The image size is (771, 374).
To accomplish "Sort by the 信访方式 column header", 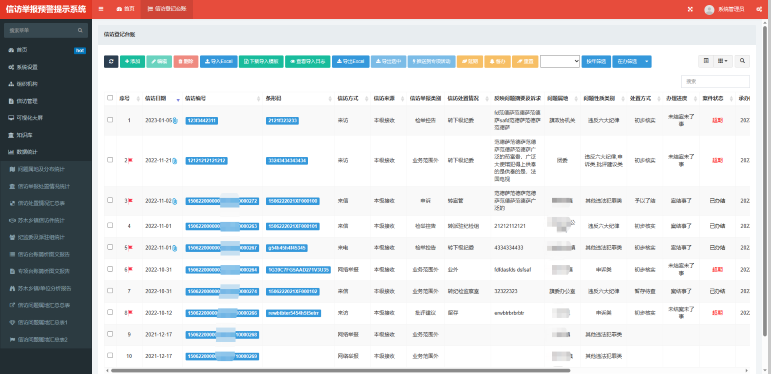I will pos(352,98).
